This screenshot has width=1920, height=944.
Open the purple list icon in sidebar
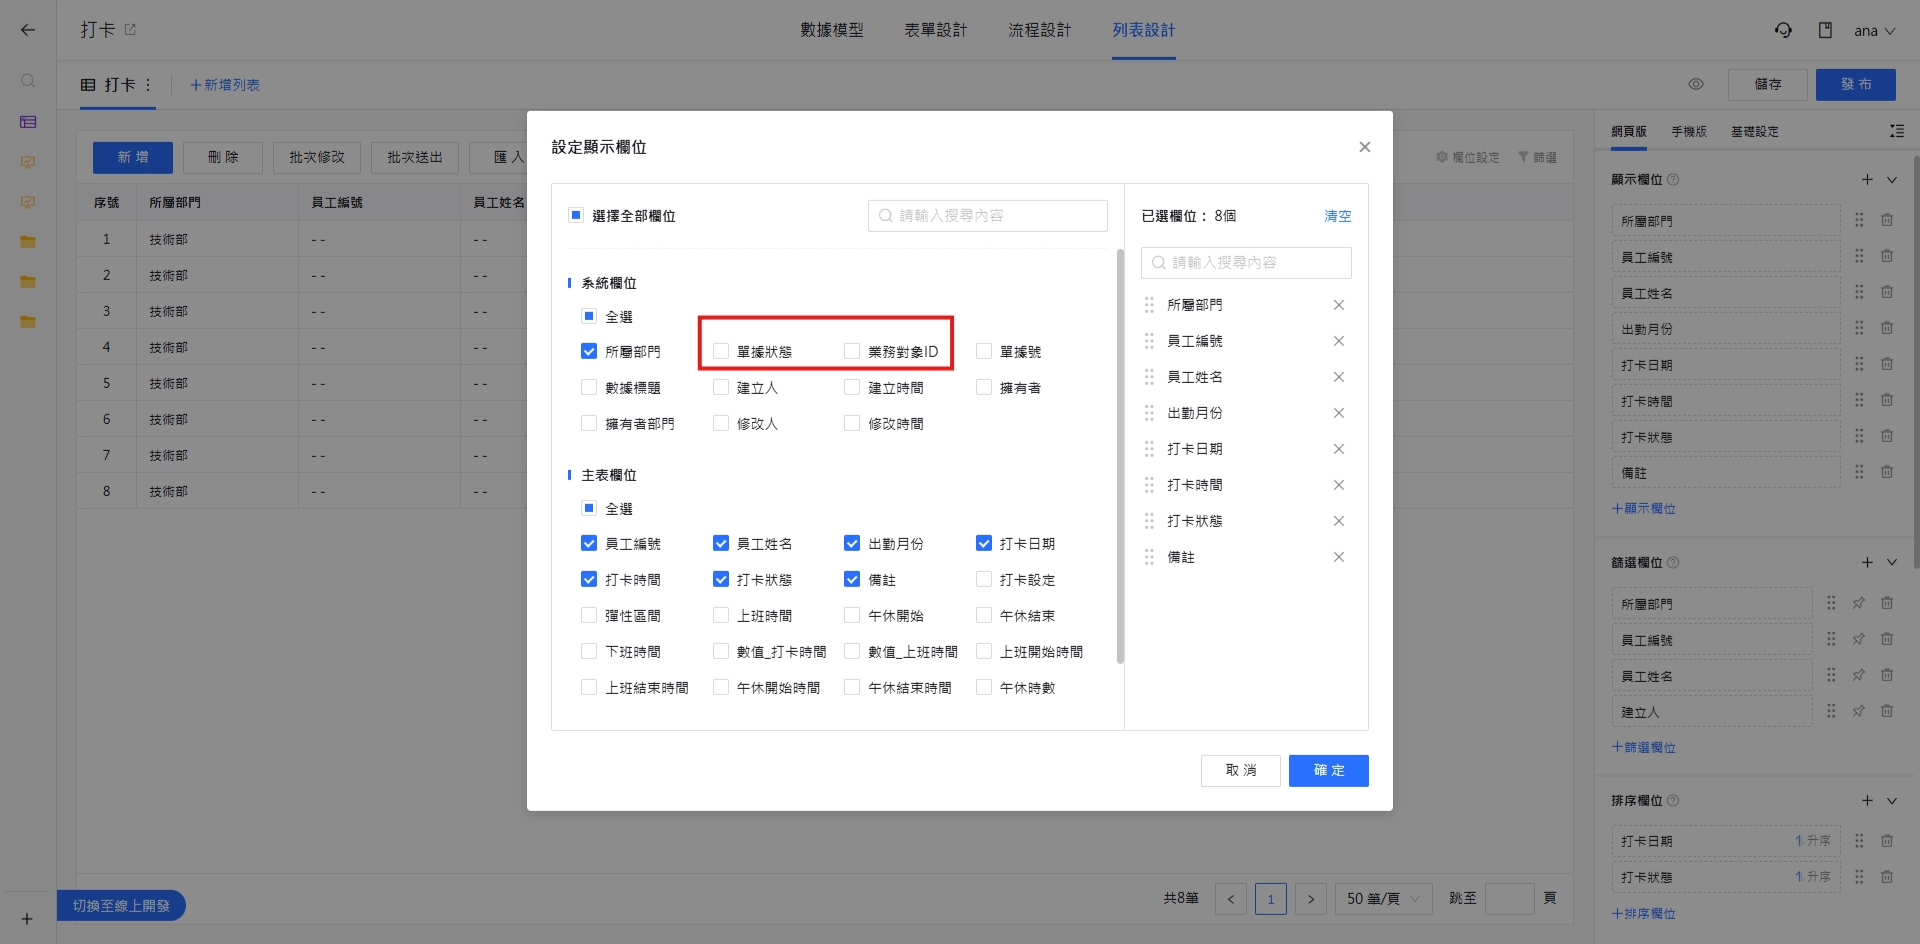pyautogui.click(x=28, y=122)
